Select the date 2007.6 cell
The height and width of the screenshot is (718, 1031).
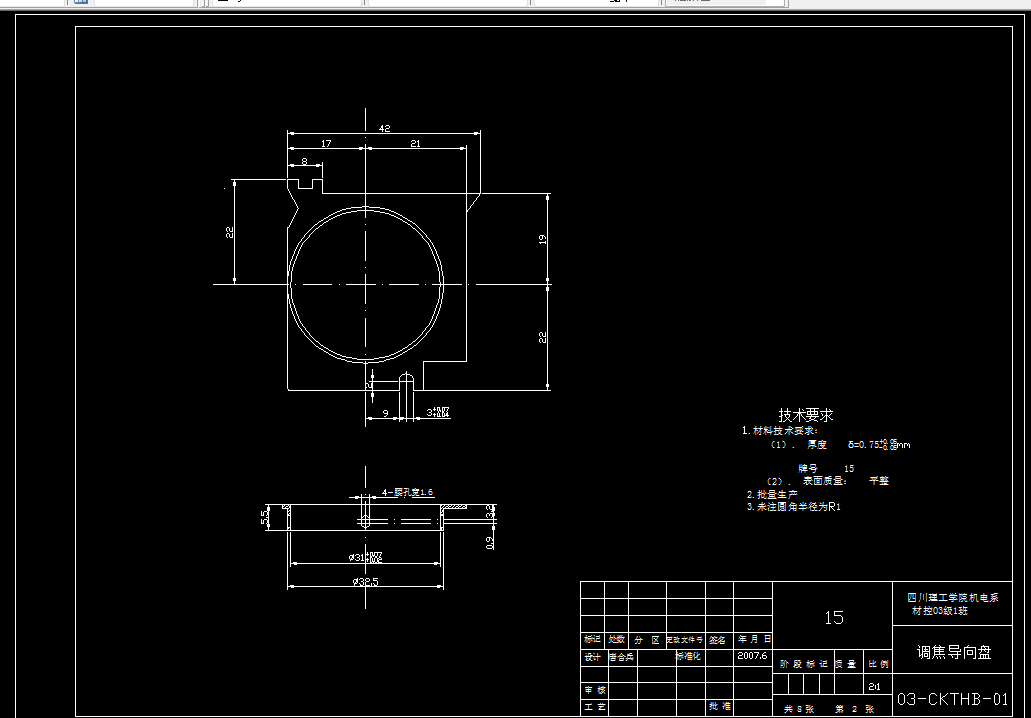tap(752, 656)
